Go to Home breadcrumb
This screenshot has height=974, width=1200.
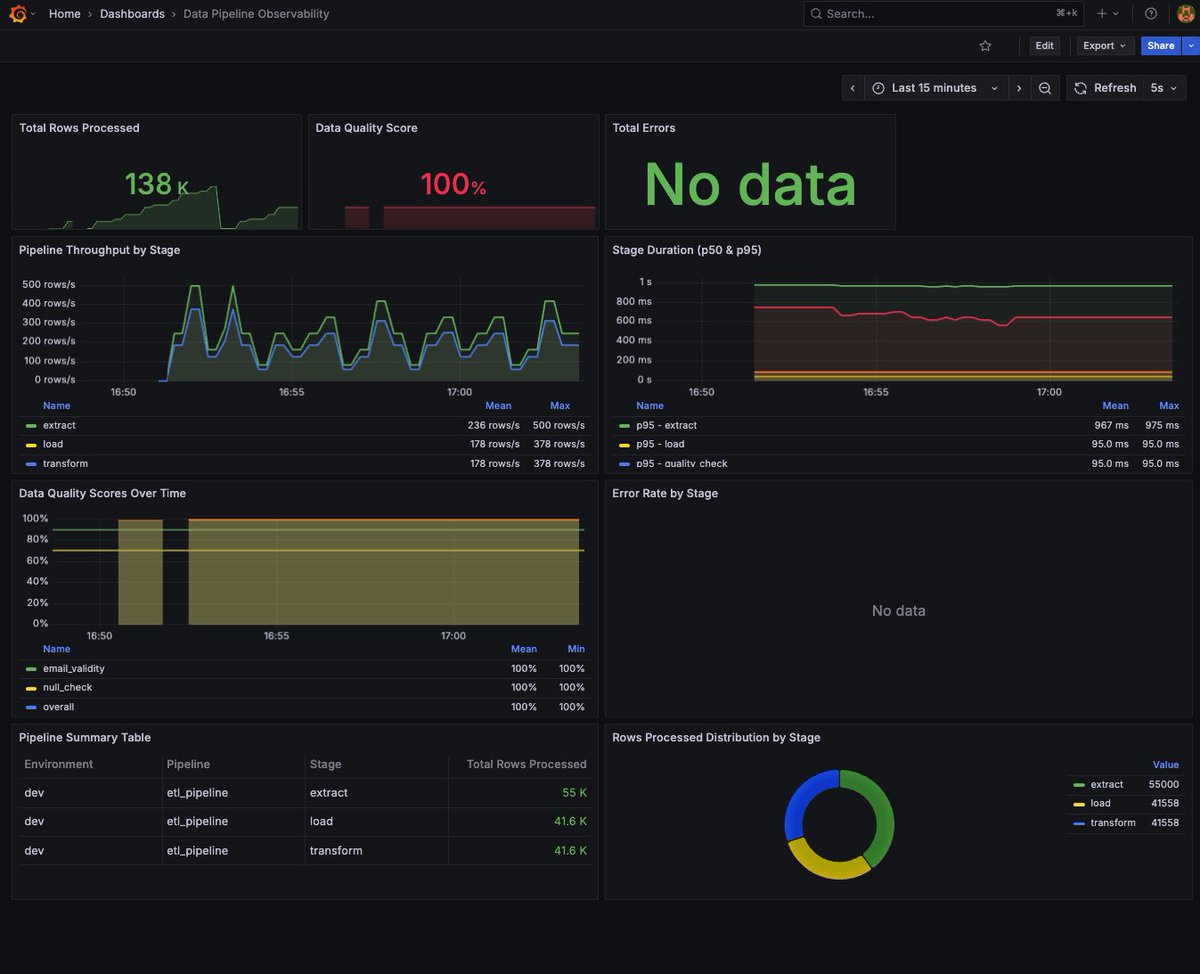coord(65,14)
